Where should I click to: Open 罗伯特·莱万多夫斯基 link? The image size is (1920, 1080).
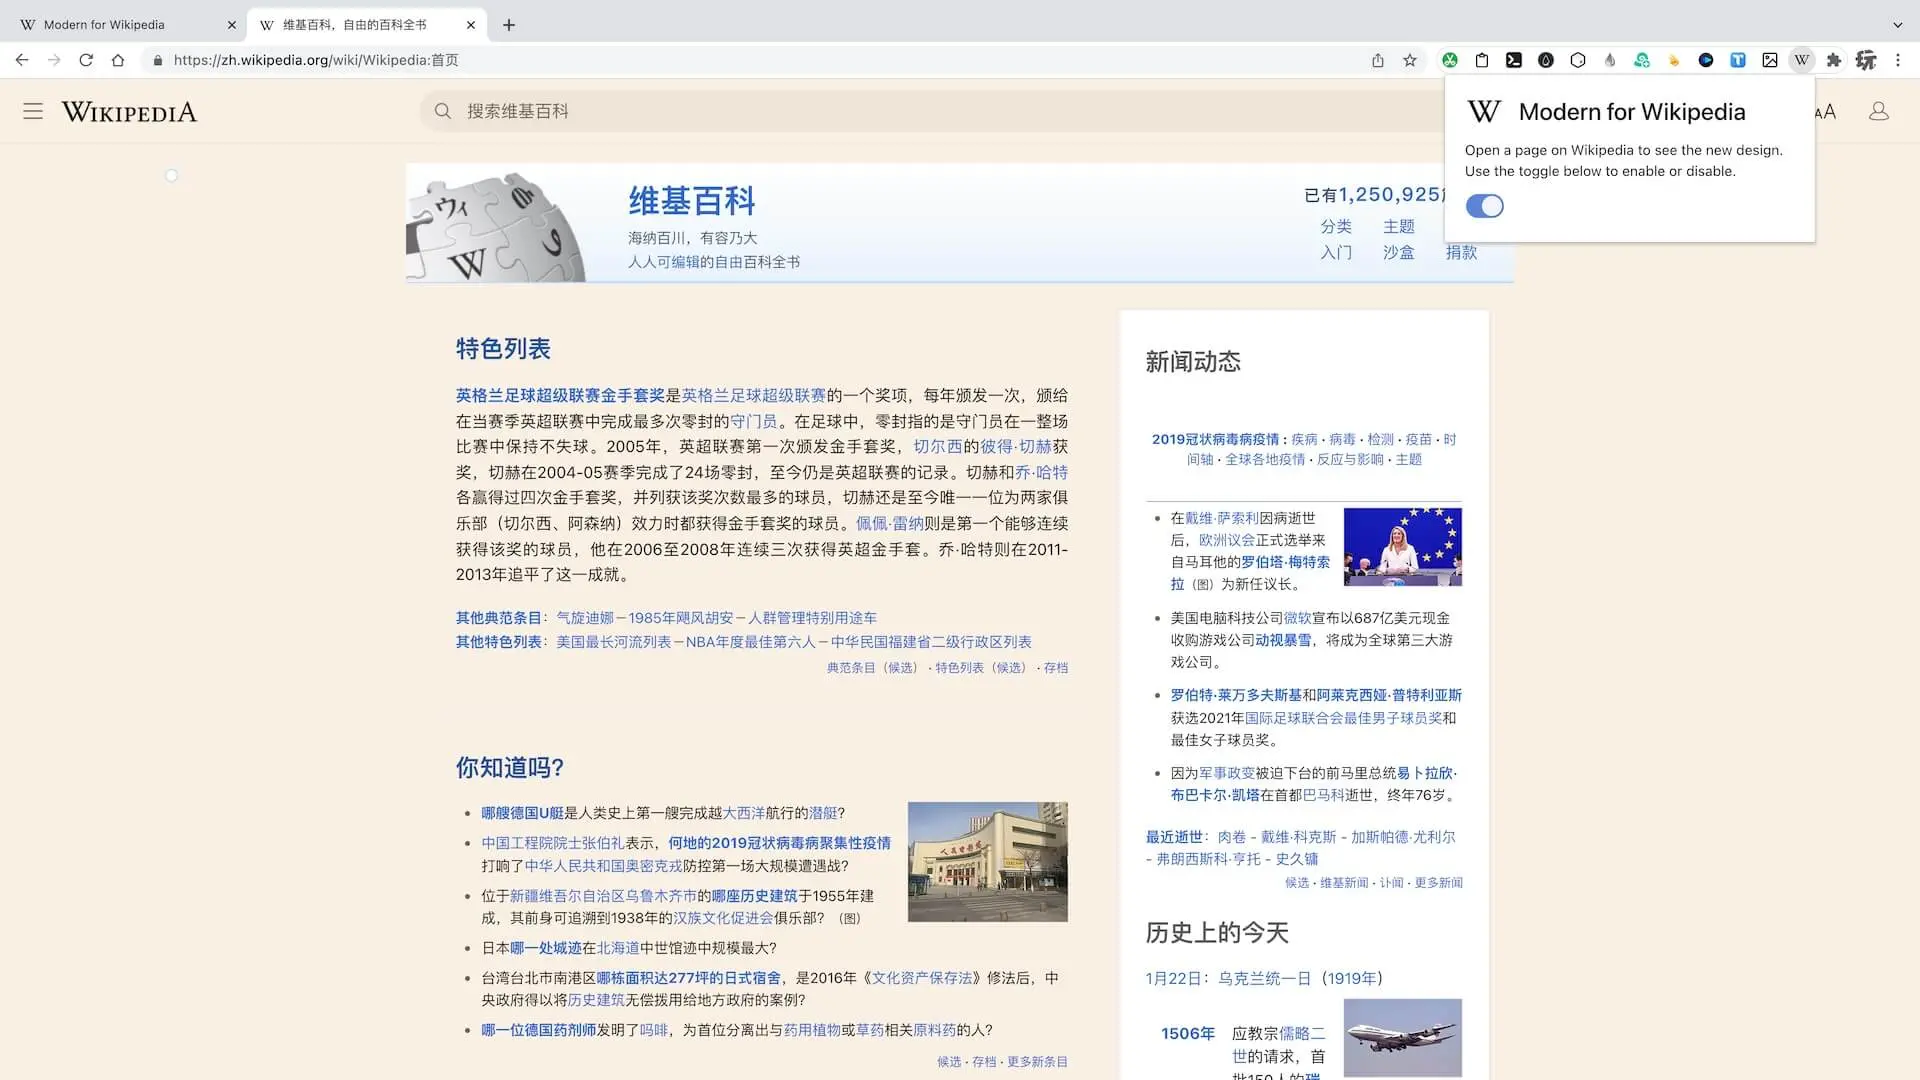point(1236,695)
